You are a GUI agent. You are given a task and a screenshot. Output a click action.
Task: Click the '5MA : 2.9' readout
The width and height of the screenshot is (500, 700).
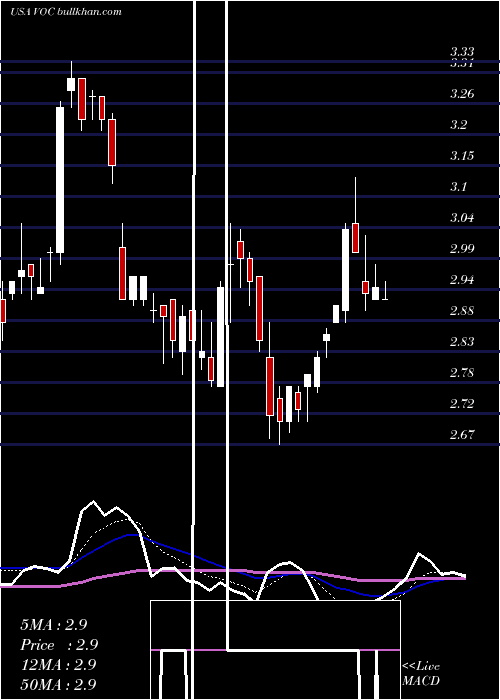point(54,625)
